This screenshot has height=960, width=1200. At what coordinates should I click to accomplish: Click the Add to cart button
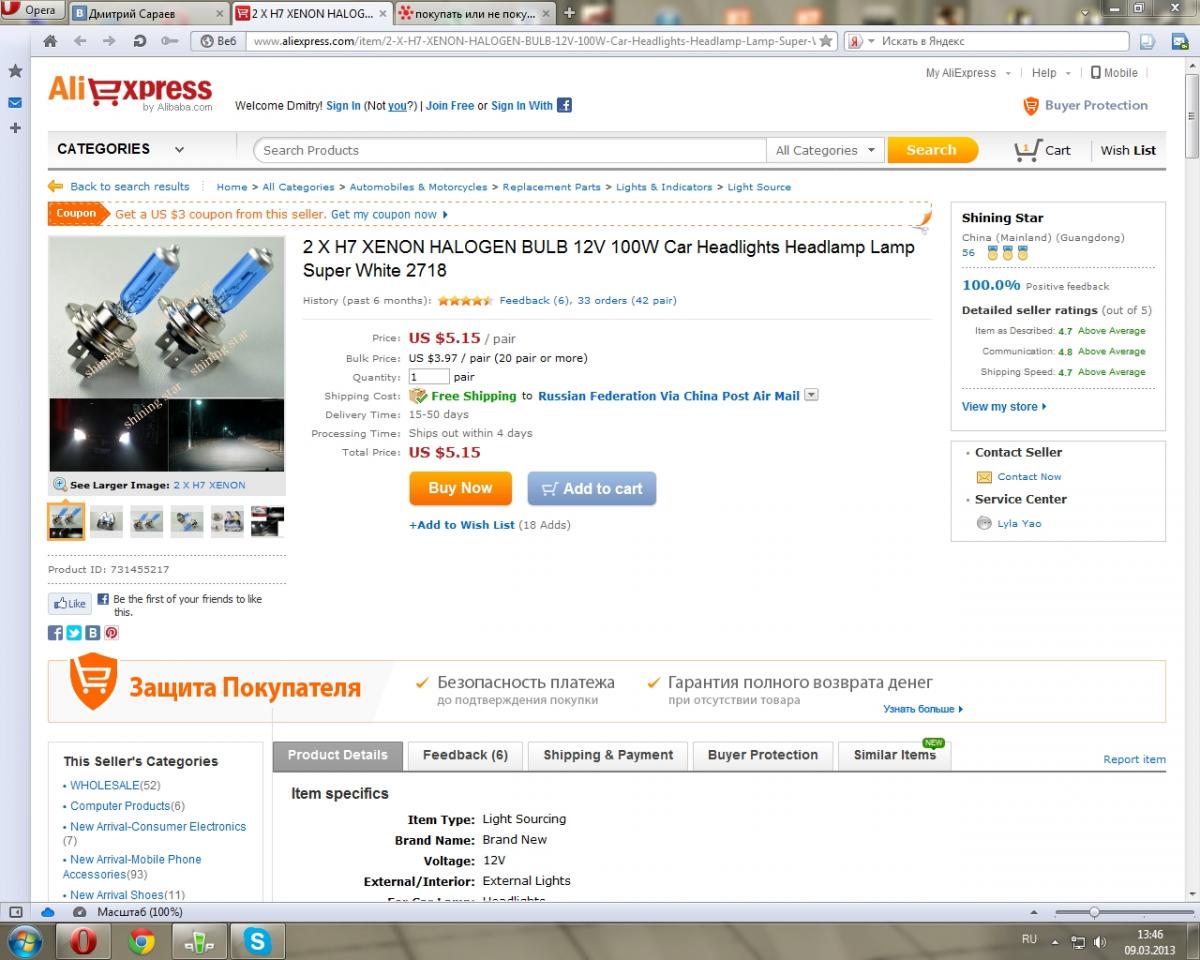[x=592, y=489]
